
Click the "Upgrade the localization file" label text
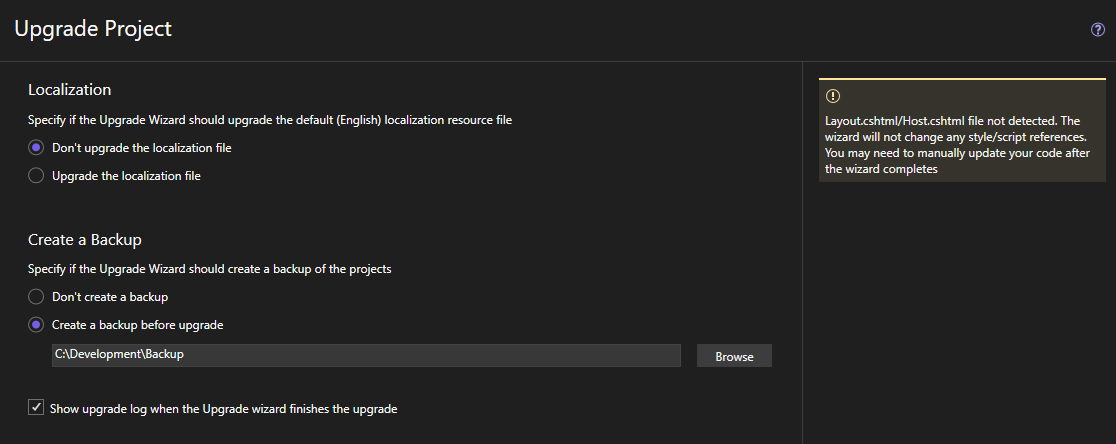pyautogui.click(x=126, y=176)
